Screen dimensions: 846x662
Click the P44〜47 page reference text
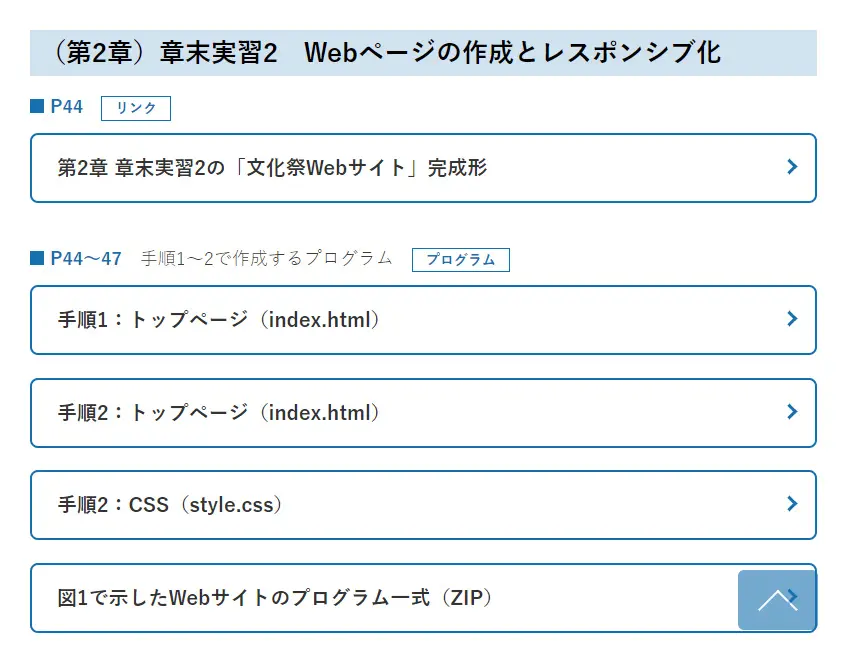tap(86, 259)
